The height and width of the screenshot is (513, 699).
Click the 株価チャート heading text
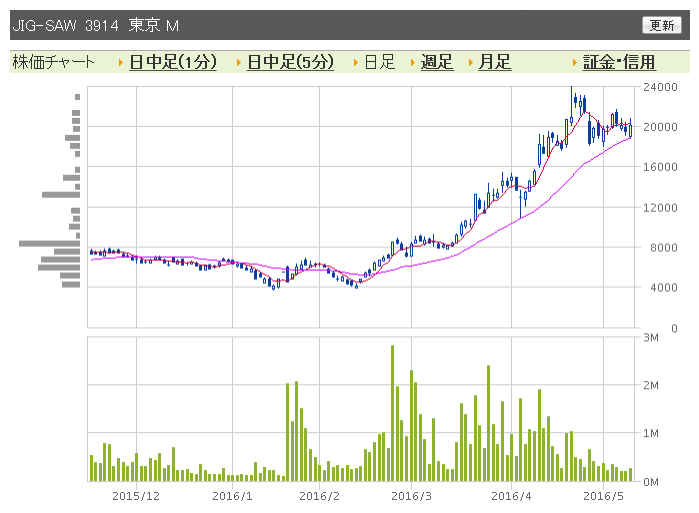tap(53, 62)
